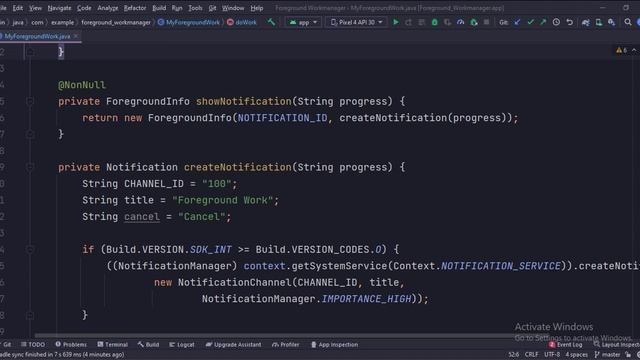Image resolution: width=640 pixels, height=360 pixels.
Task: Click Apply Changes and Restart icon
Action: coord(409,22)
